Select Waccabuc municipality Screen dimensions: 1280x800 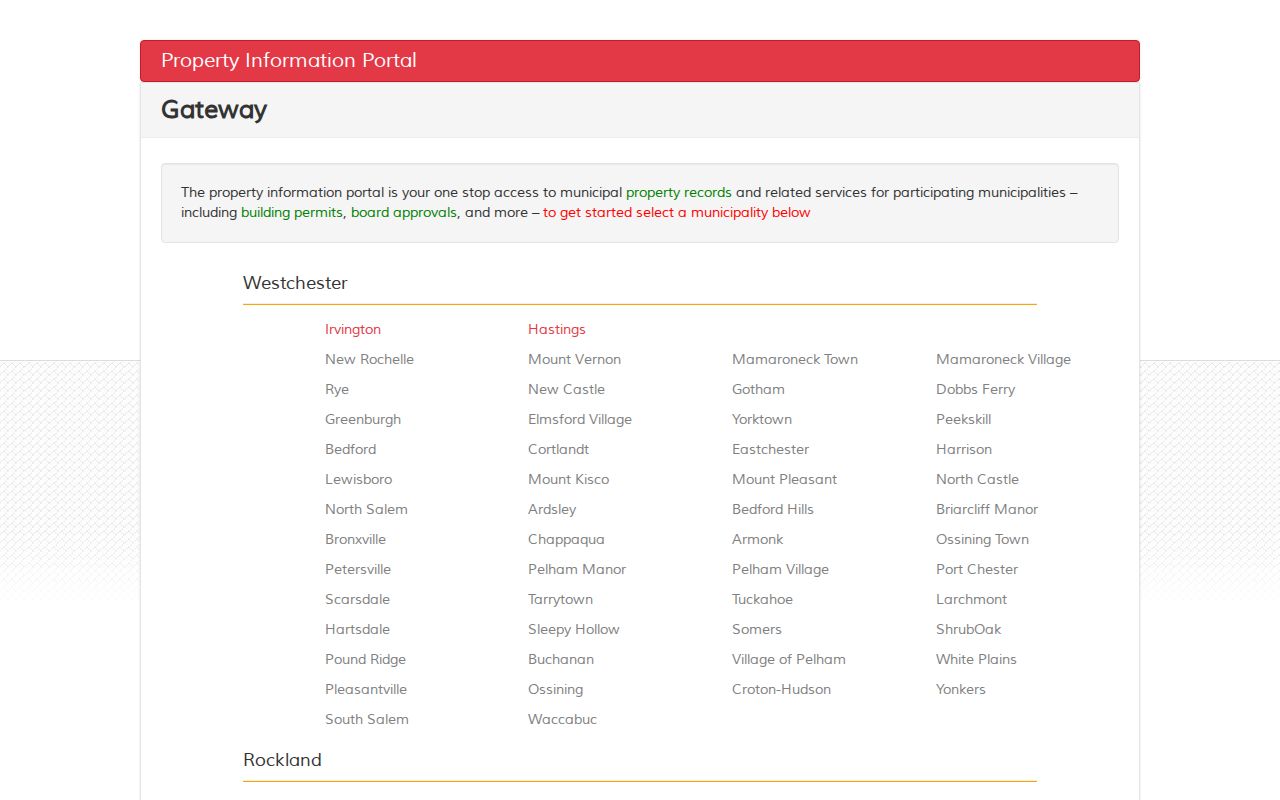click(562, 719)
